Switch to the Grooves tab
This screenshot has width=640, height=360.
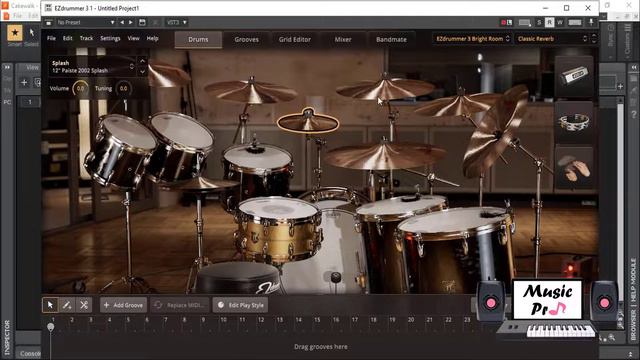[x=247, y=40]
